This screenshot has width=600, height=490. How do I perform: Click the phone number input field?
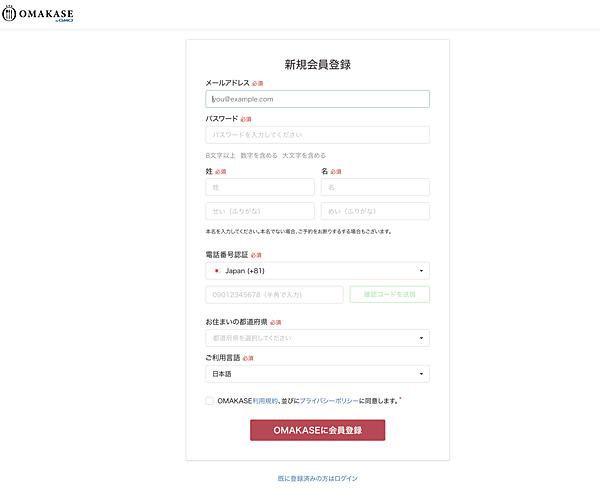click(274, 295)
